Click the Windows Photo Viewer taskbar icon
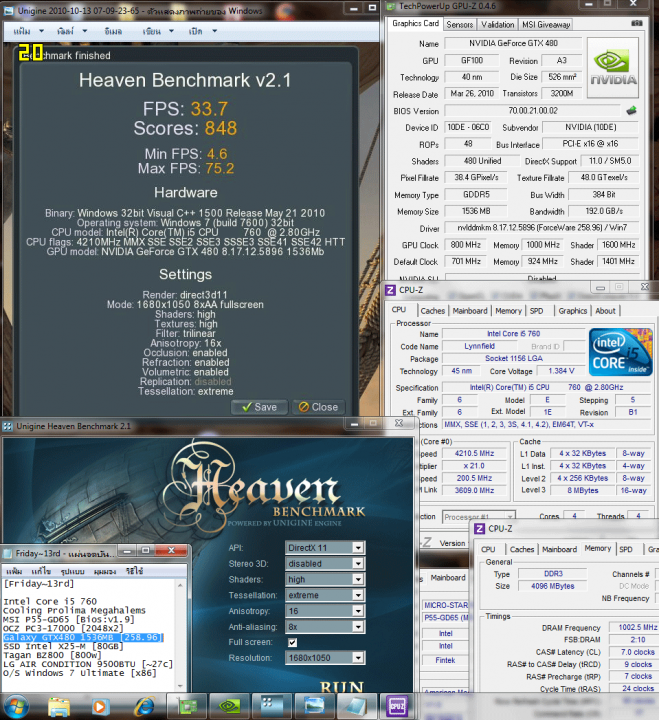The image size is (659, 720). tap(314, 706)
